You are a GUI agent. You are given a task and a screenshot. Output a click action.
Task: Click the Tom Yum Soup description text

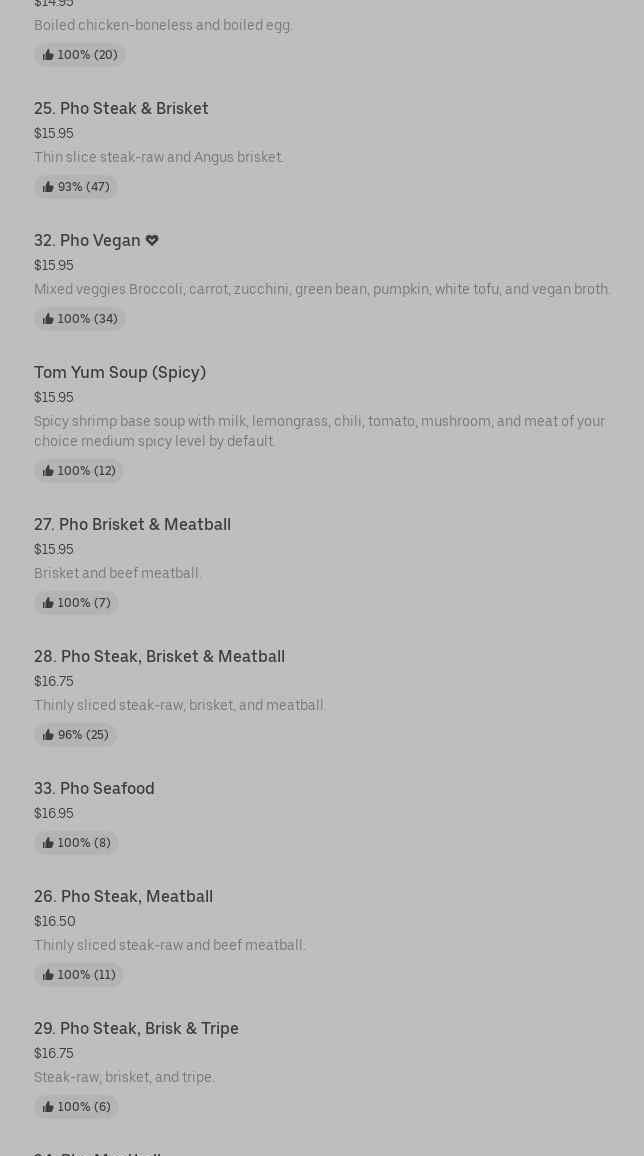pos(319,431)
